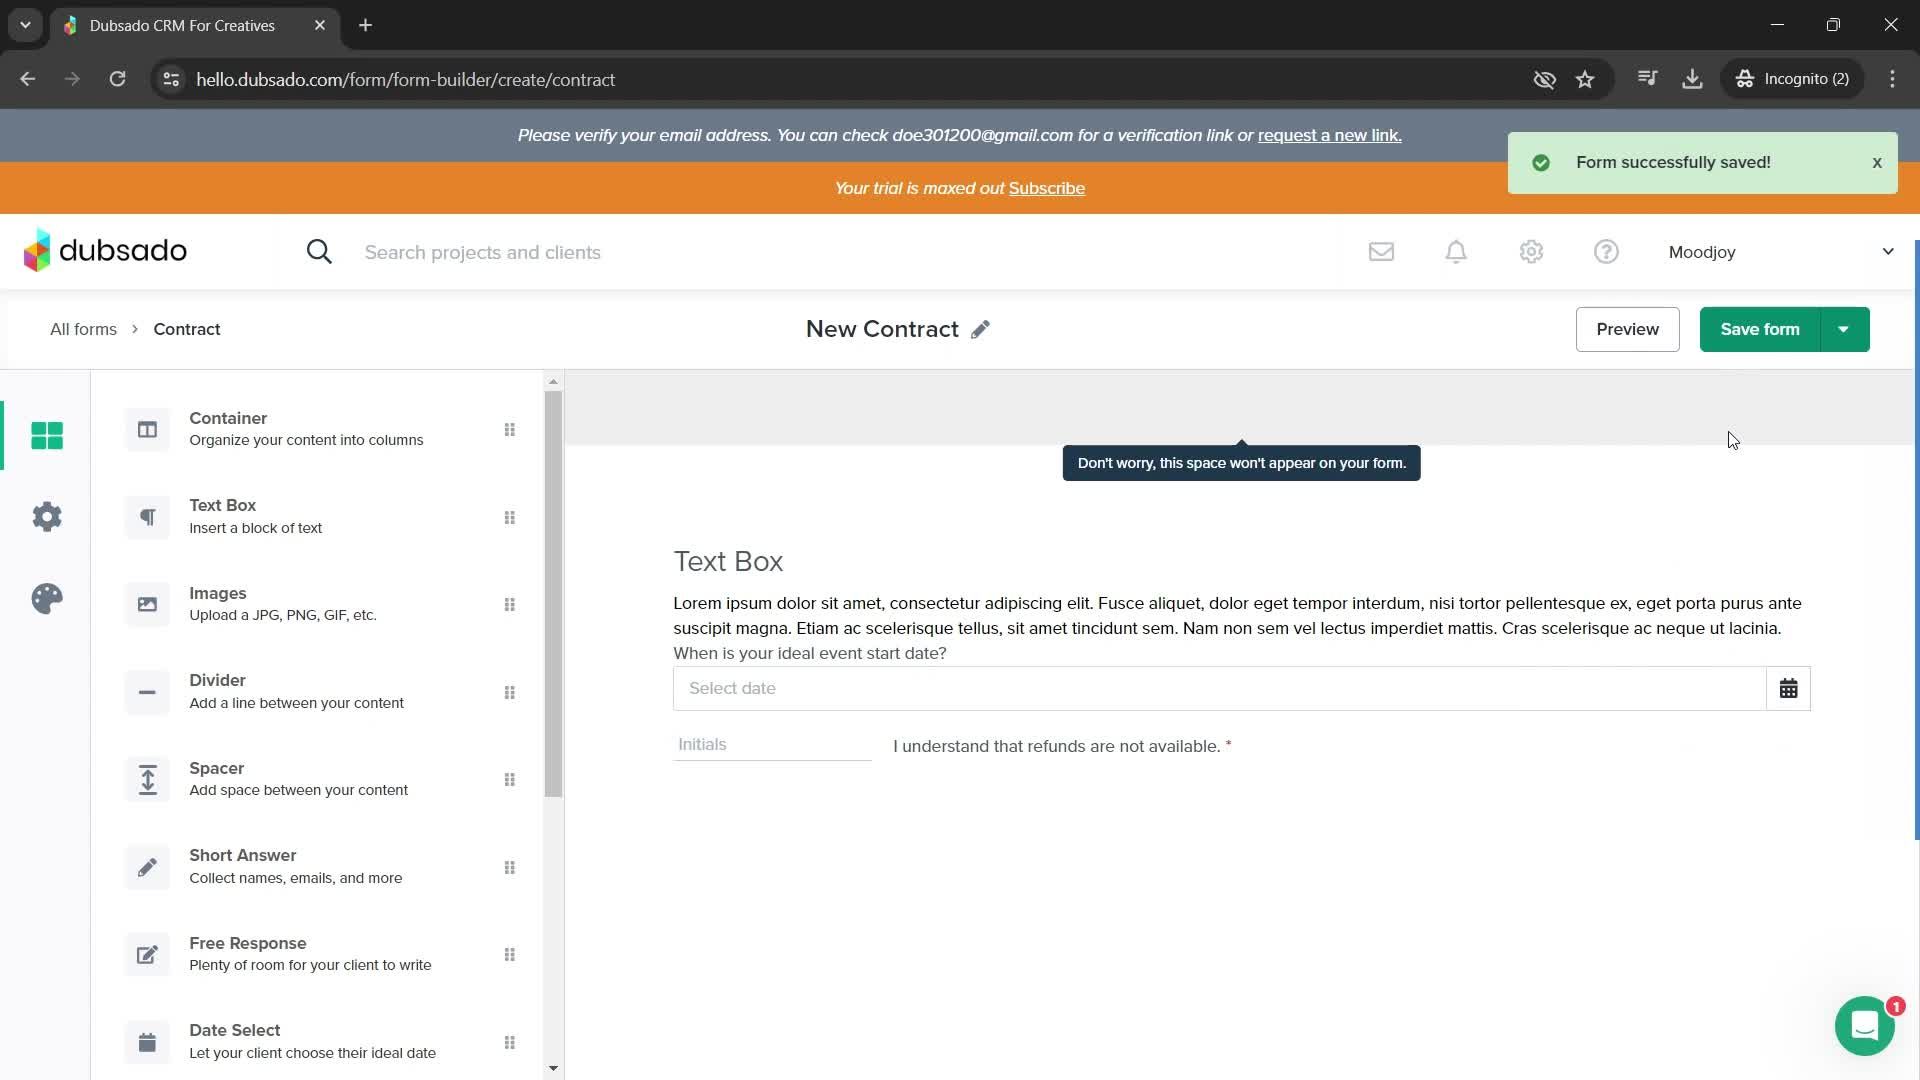Screen dimensions: 1920x1080
Task: Grab the Images drag handle
Action: point(509,605)
